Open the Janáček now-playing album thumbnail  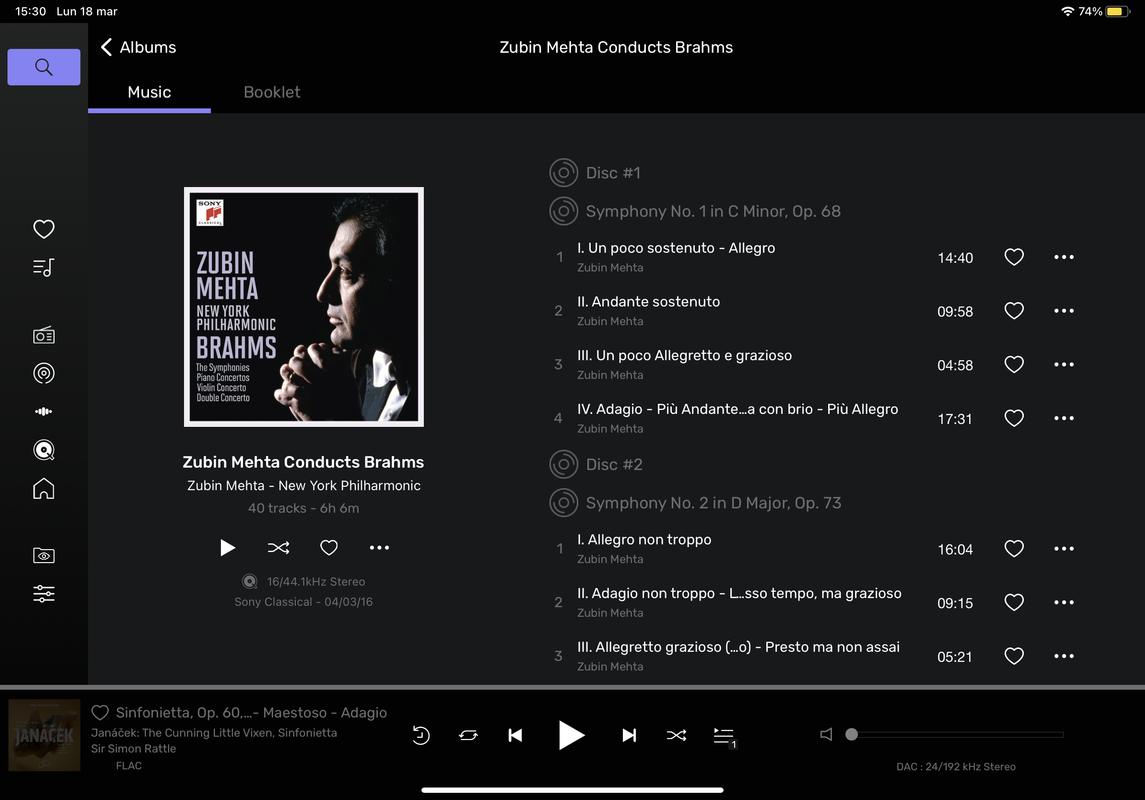[x=44, y=735]
